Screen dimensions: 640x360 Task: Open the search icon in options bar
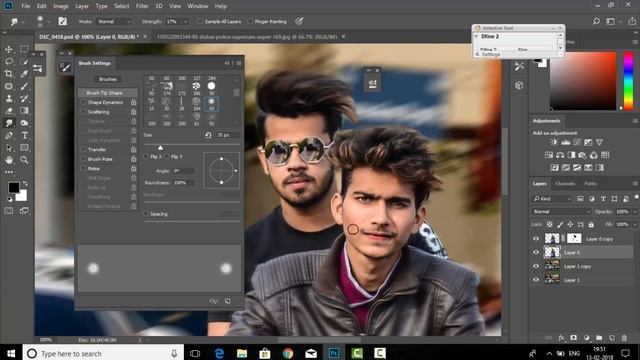[596, 21]
